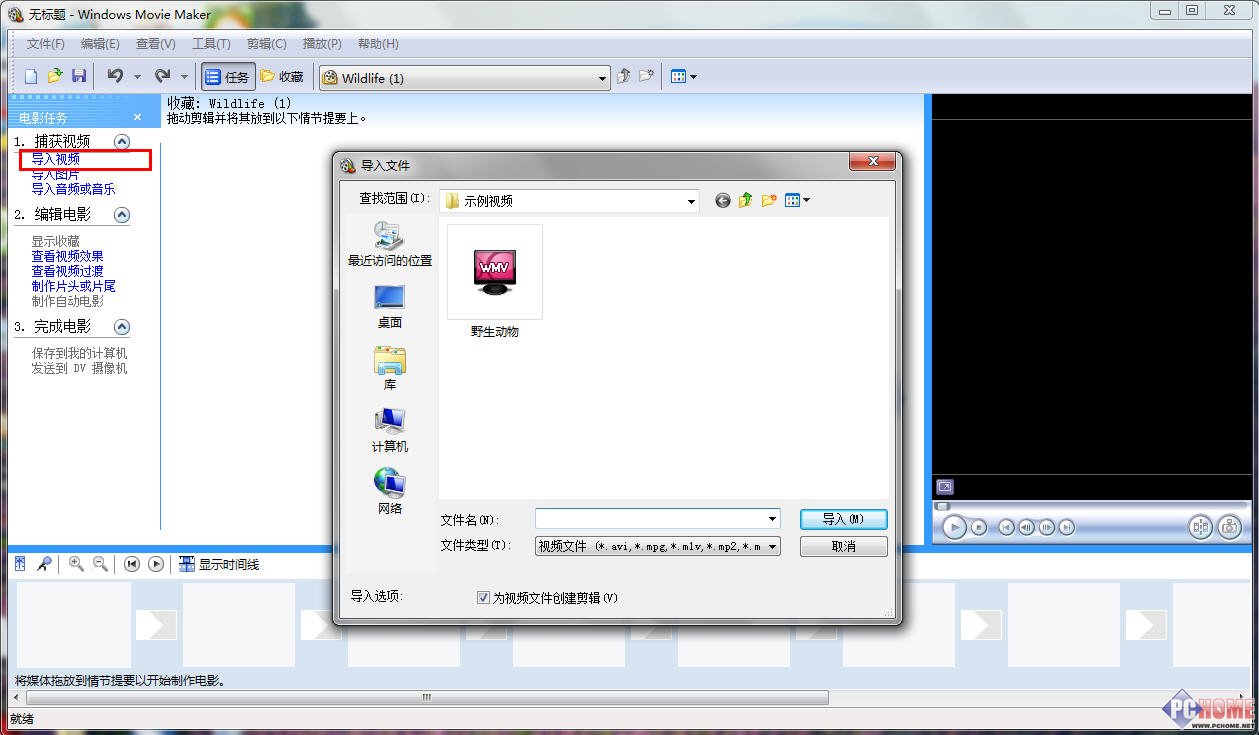Create a new project with the blank page icon
1259x735 pixels.
point(30,75)
